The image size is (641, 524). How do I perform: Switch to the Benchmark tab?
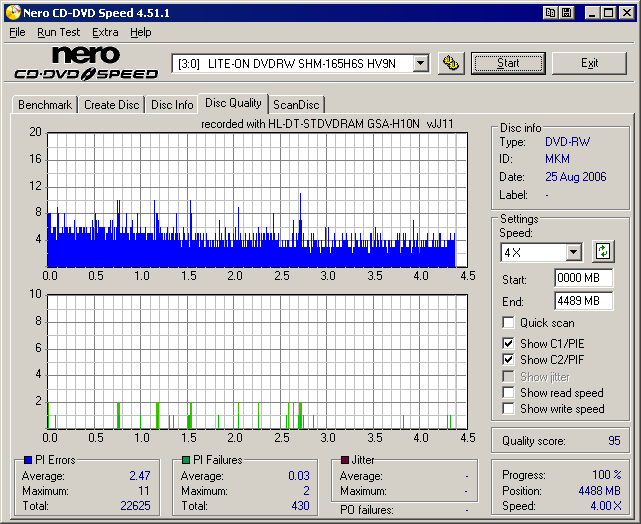pos(45,105)
